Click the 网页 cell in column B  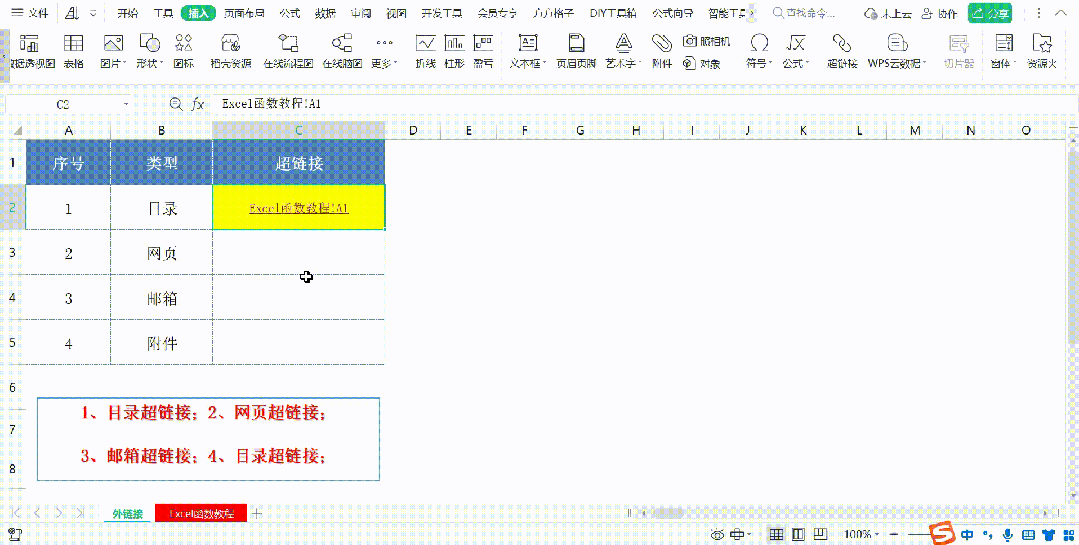pyautogui.click(x=162, y=253)
